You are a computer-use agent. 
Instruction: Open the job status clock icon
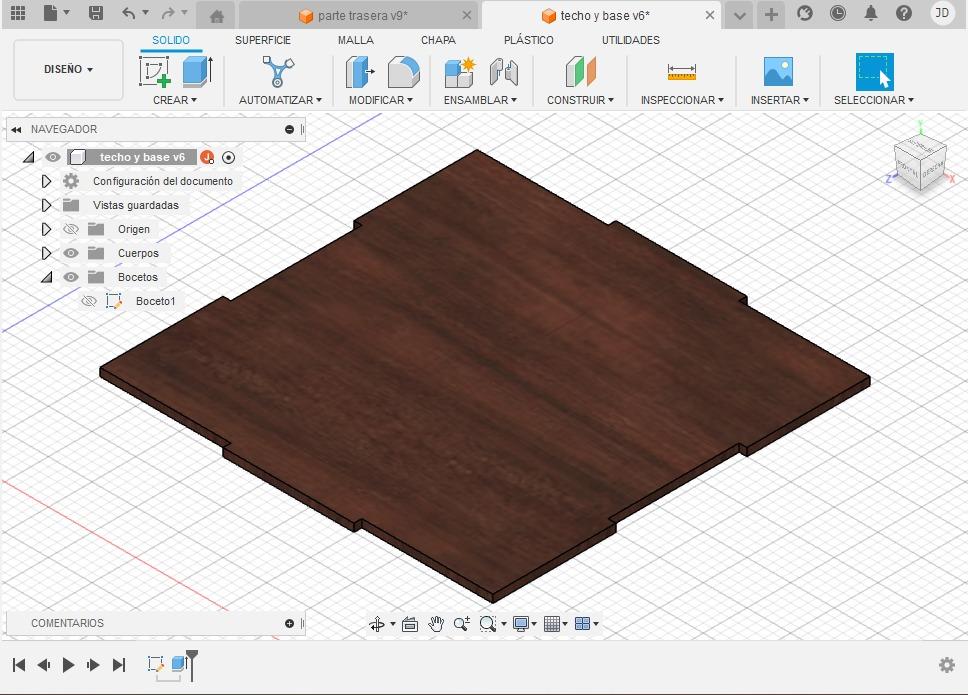[x=838, y=13]
